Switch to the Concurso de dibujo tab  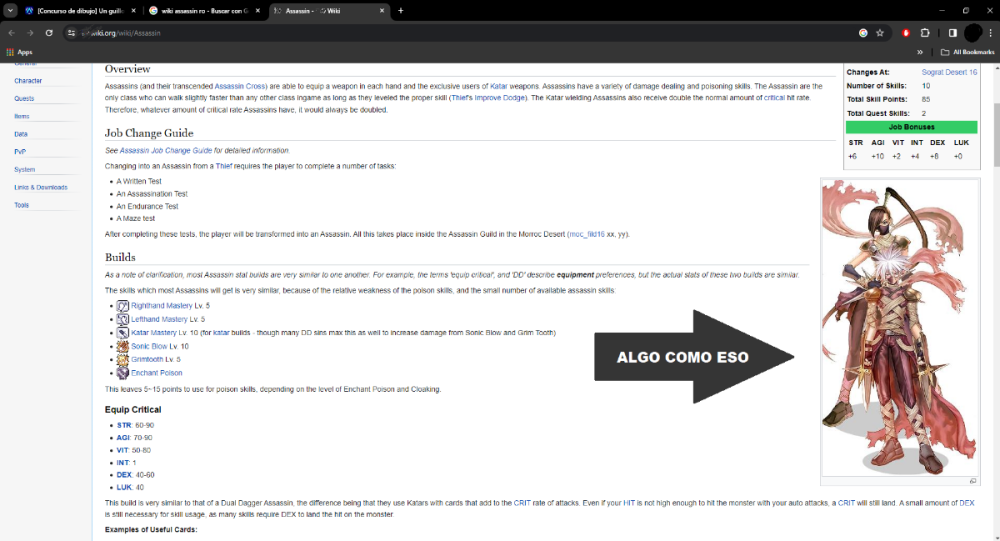coord(78,10)
